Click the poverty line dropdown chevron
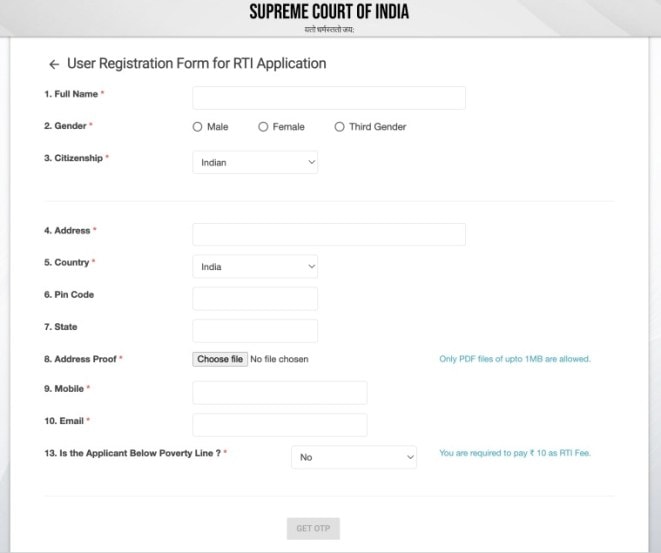The height and width of the screenshot is (553, 661). [410, 457]
